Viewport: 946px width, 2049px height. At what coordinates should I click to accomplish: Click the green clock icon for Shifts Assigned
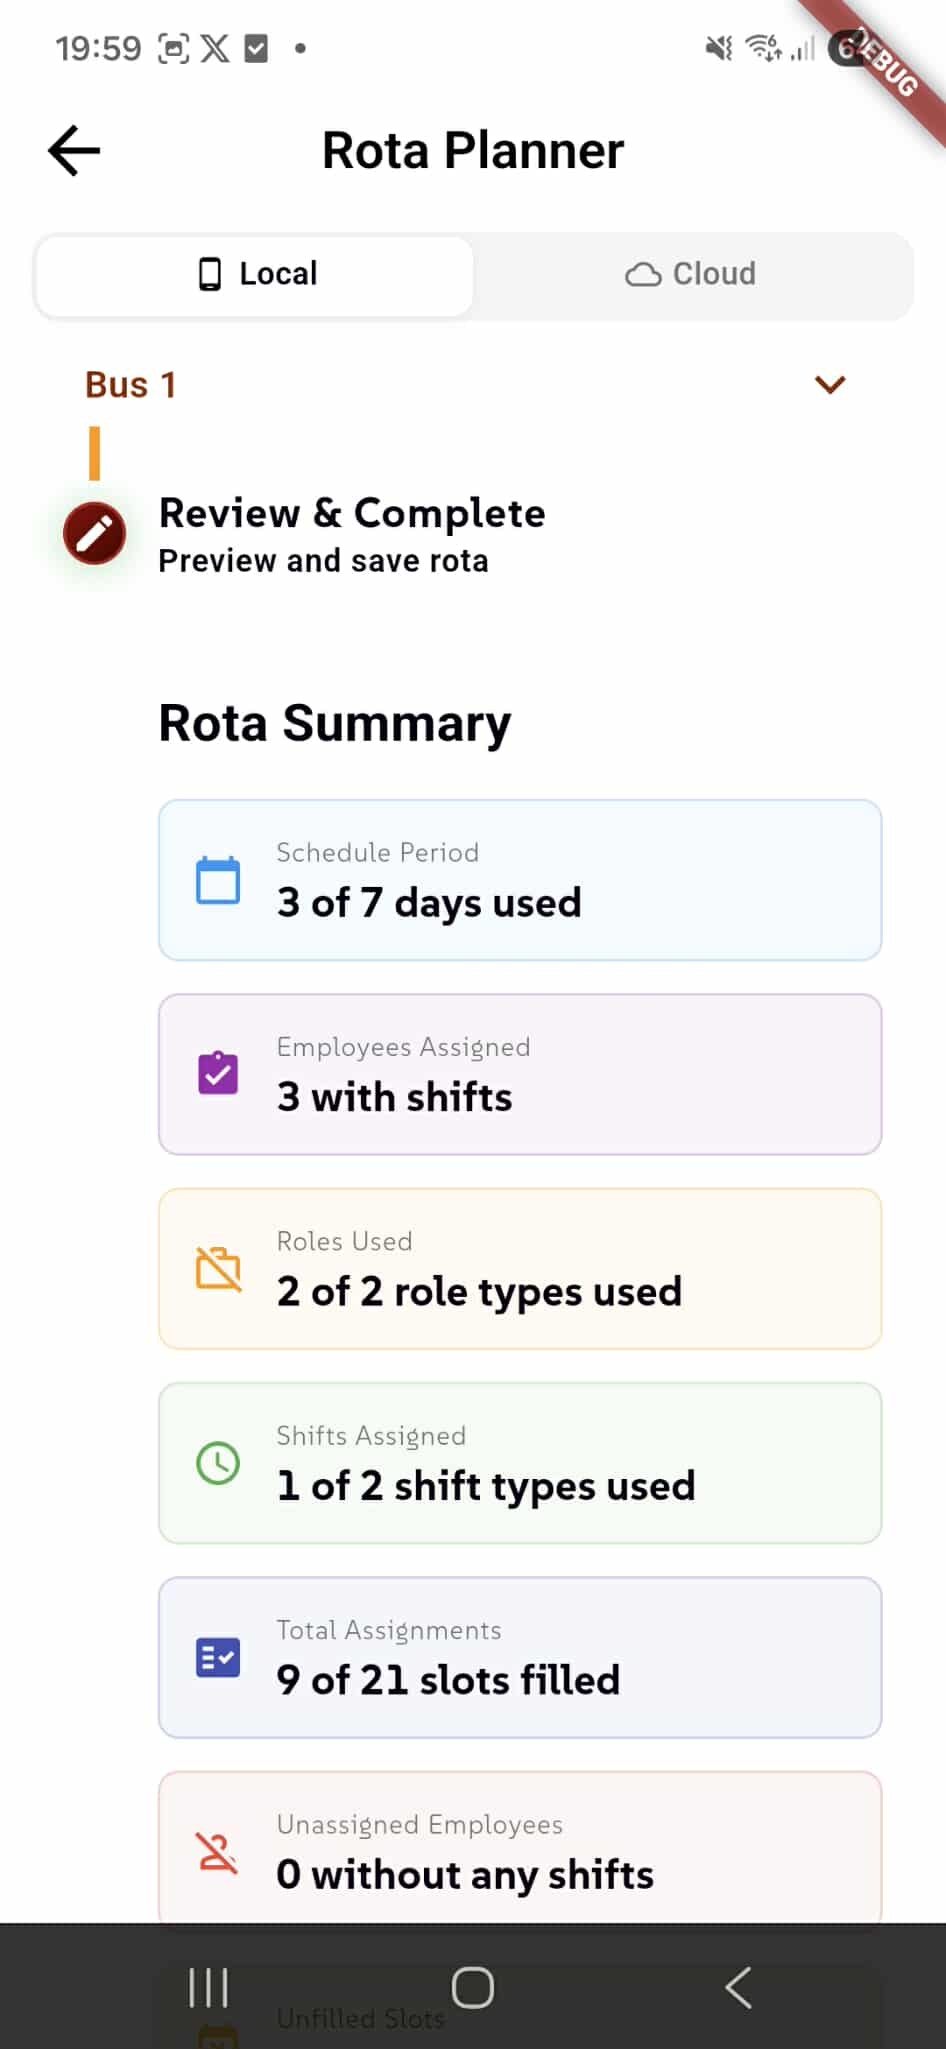pos(217,1462)
